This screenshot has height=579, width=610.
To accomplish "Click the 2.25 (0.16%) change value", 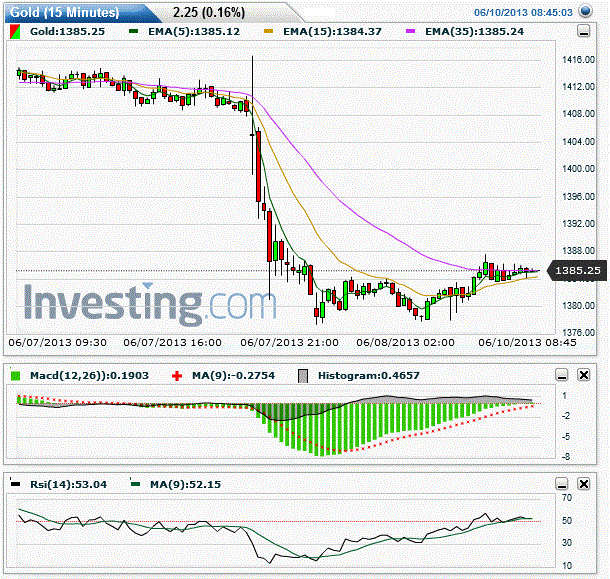I will coord(209,12).
